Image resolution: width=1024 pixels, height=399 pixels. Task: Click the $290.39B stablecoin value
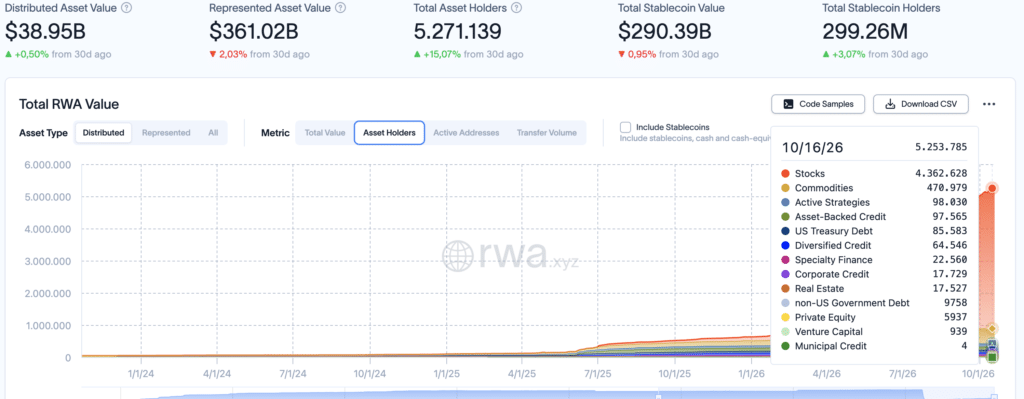point(664,31)
